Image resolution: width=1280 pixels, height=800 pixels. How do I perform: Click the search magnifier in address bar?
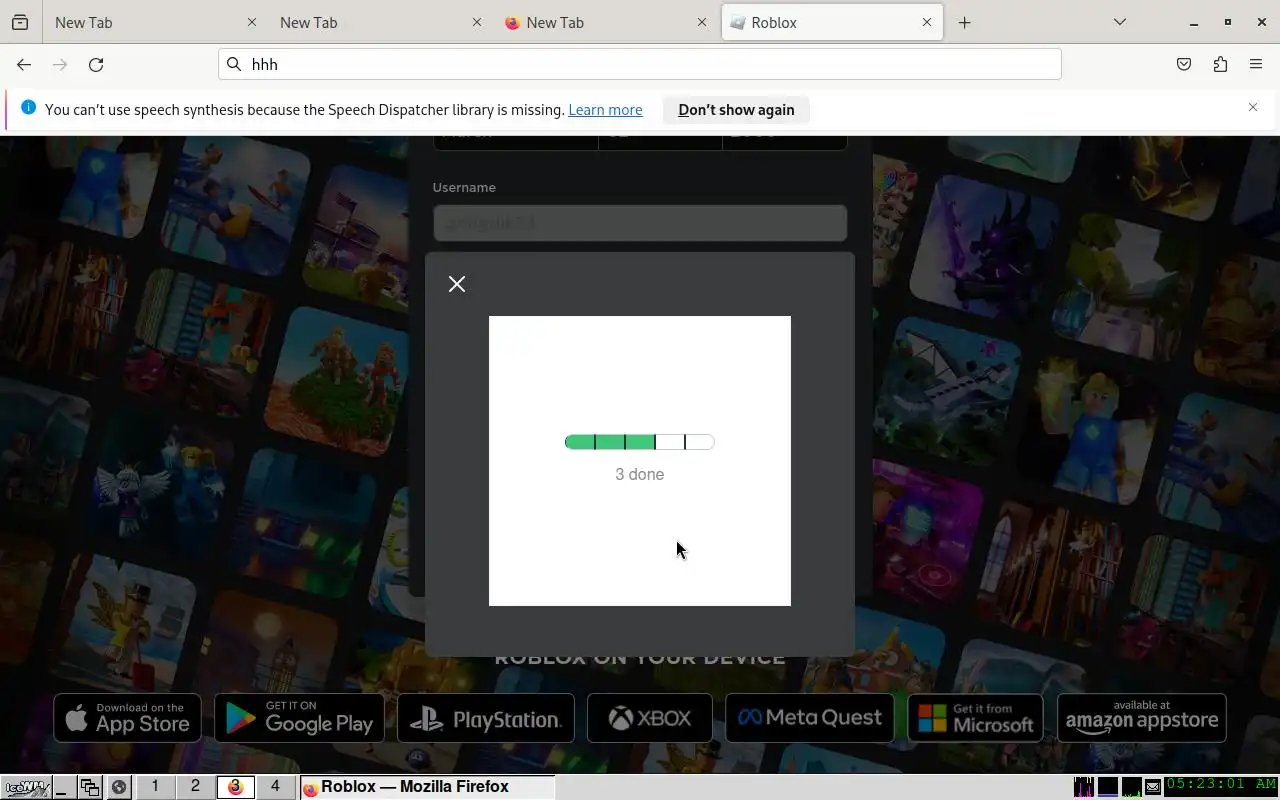click(234, 64)
